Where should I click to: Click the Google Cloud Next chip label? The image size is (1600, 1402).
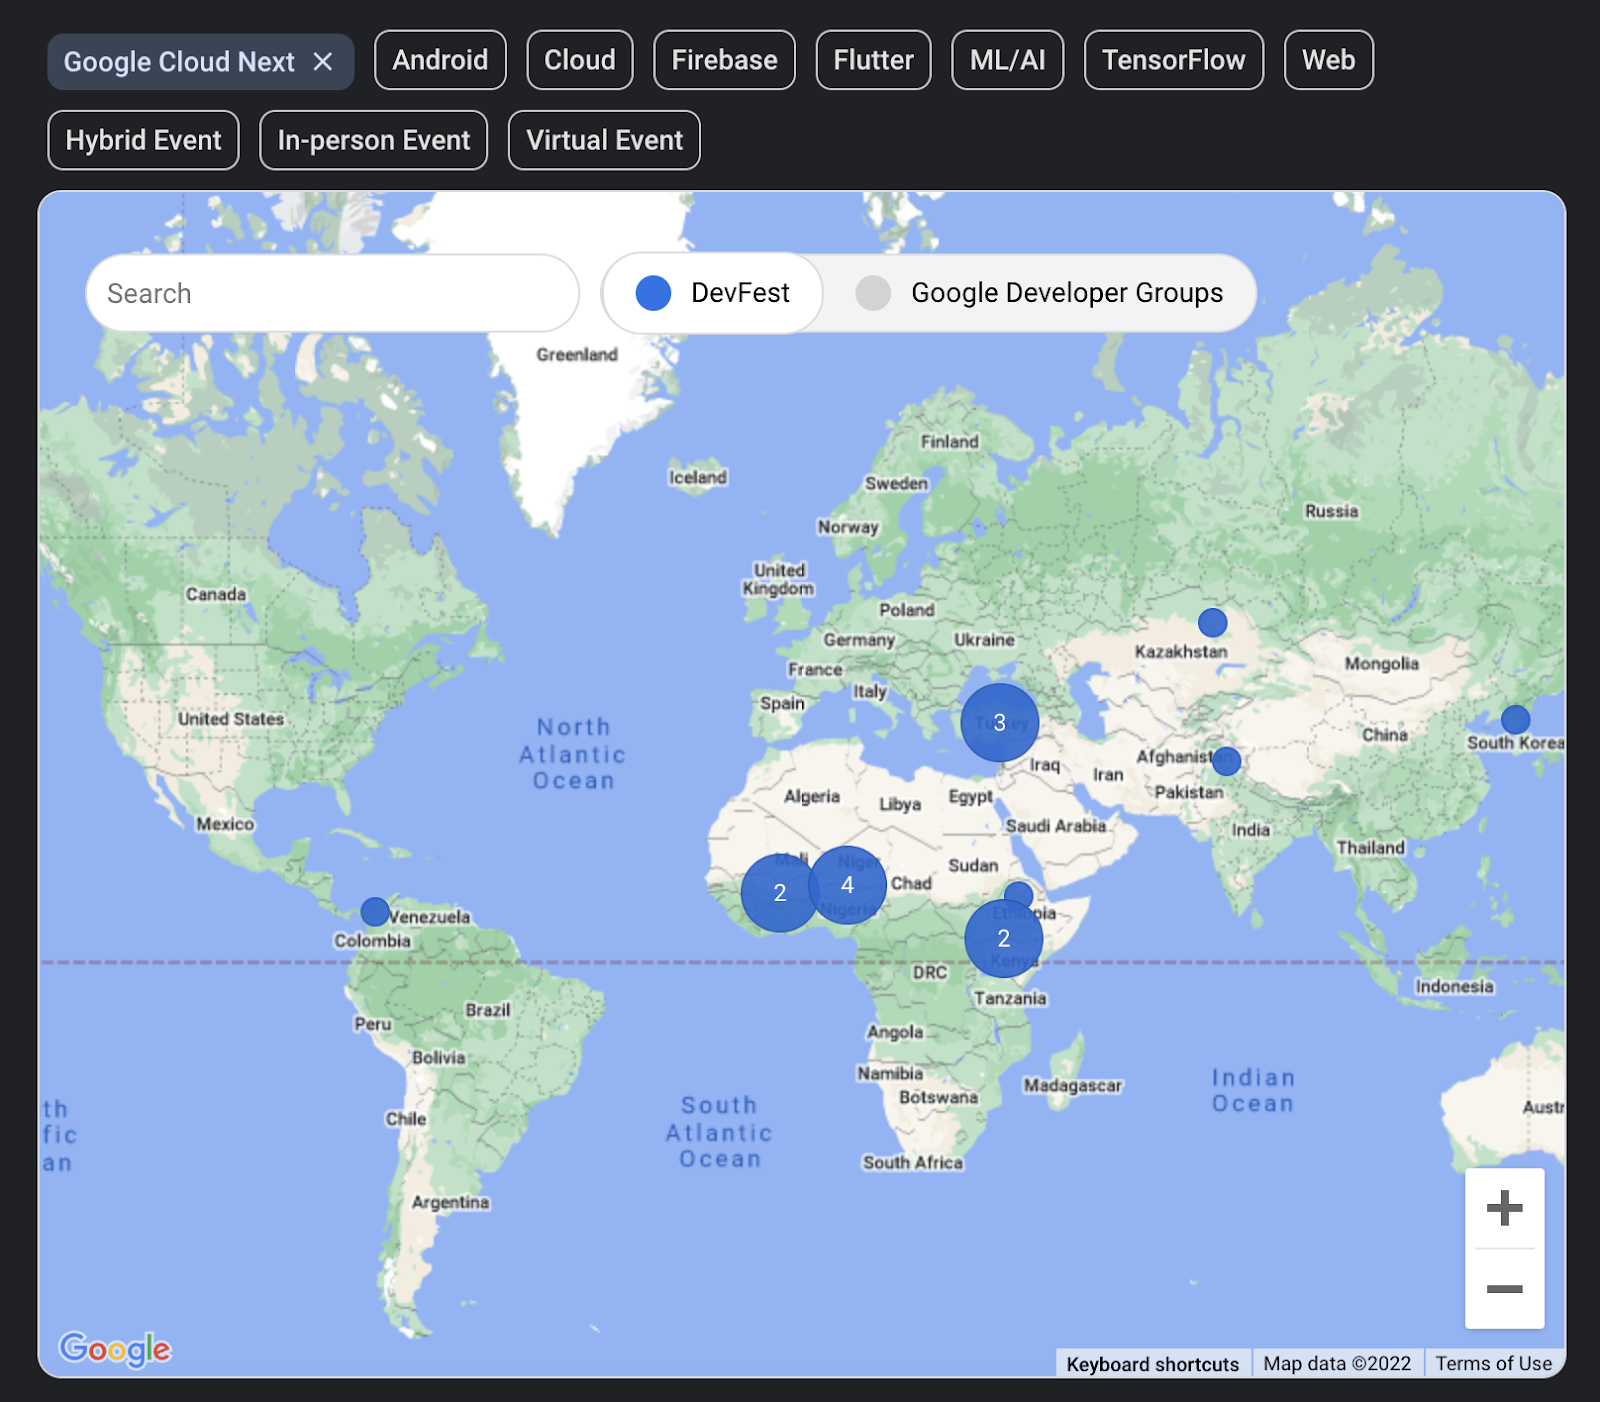pos(179,62)
